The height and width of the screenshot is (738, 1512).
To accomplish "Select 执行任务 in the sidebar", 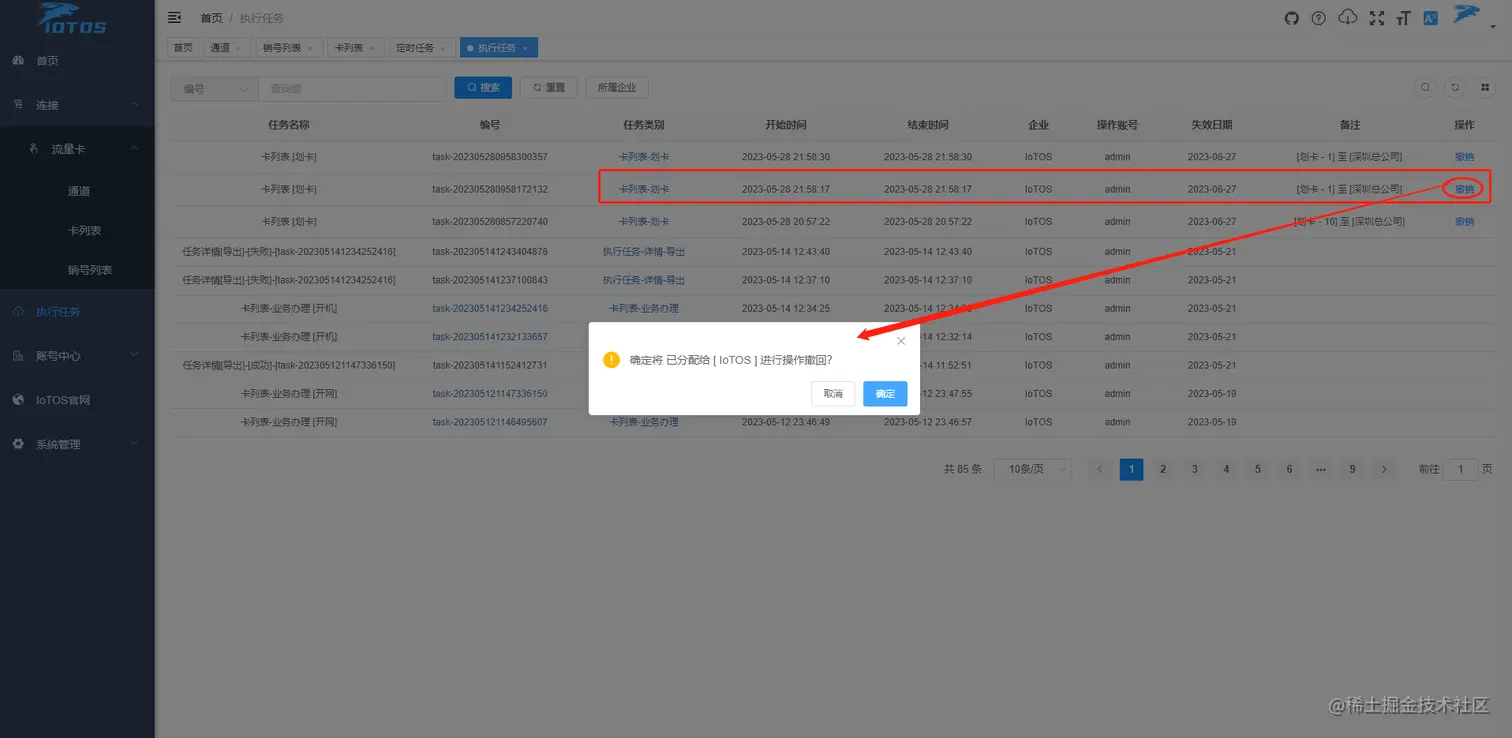I will coord(77,312).
